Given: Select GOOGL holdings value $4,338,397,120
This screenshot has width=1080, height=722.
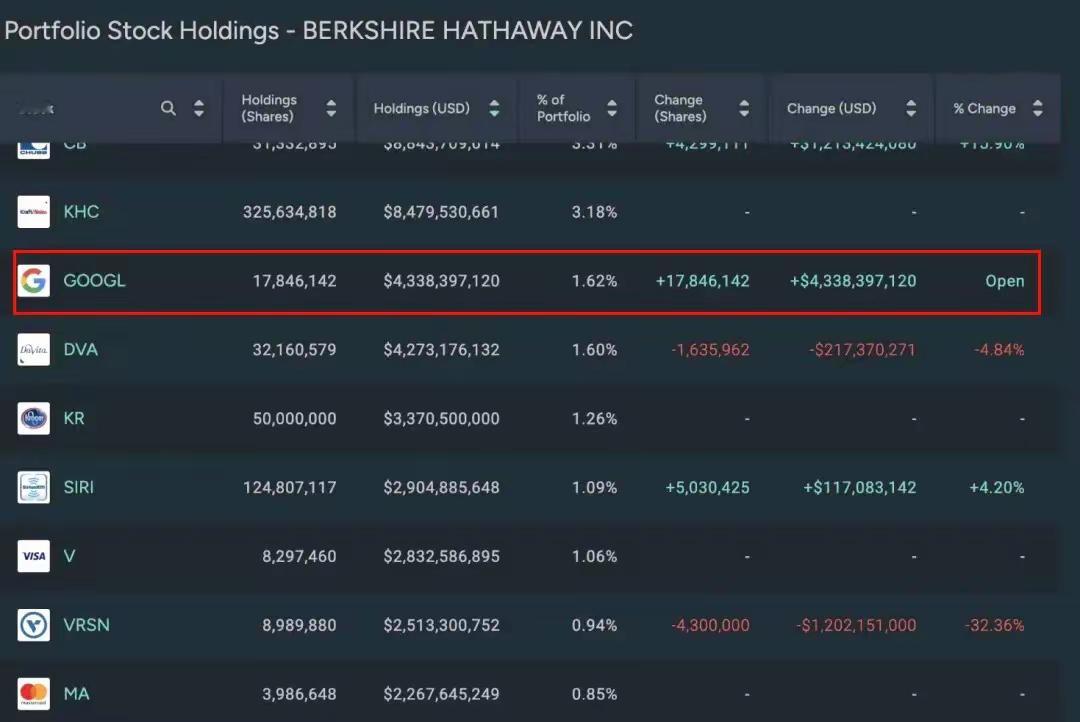Looking at the screenshot, I should 442,280.
